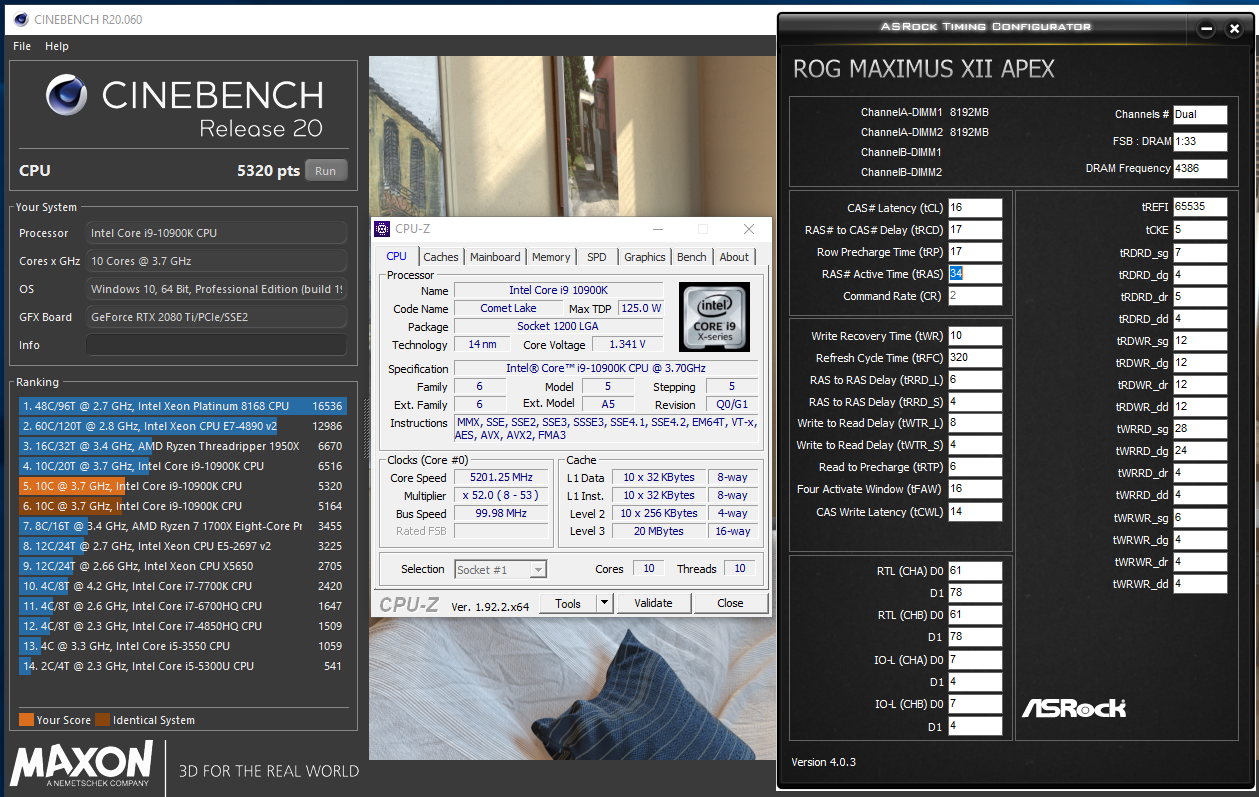This screenshot has height=797, width=1259.
Task: Click the Channels # field showing Dual
Action: coord(1200,114)
